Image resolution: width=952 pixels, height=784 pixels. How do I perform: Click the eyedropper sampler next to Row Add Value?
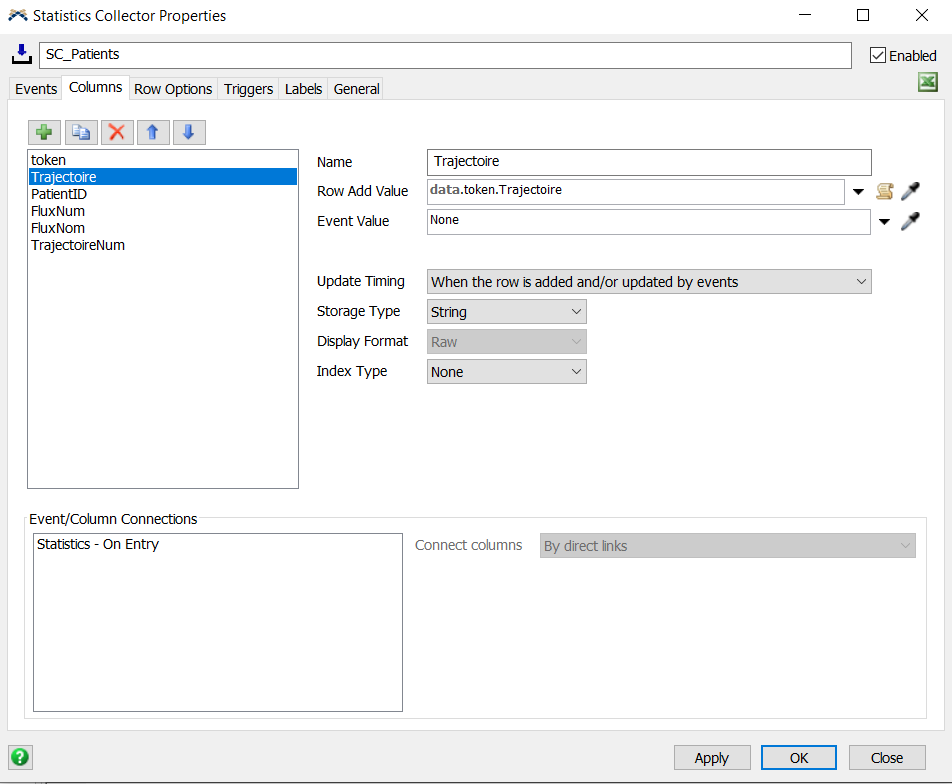click(910, 192)
